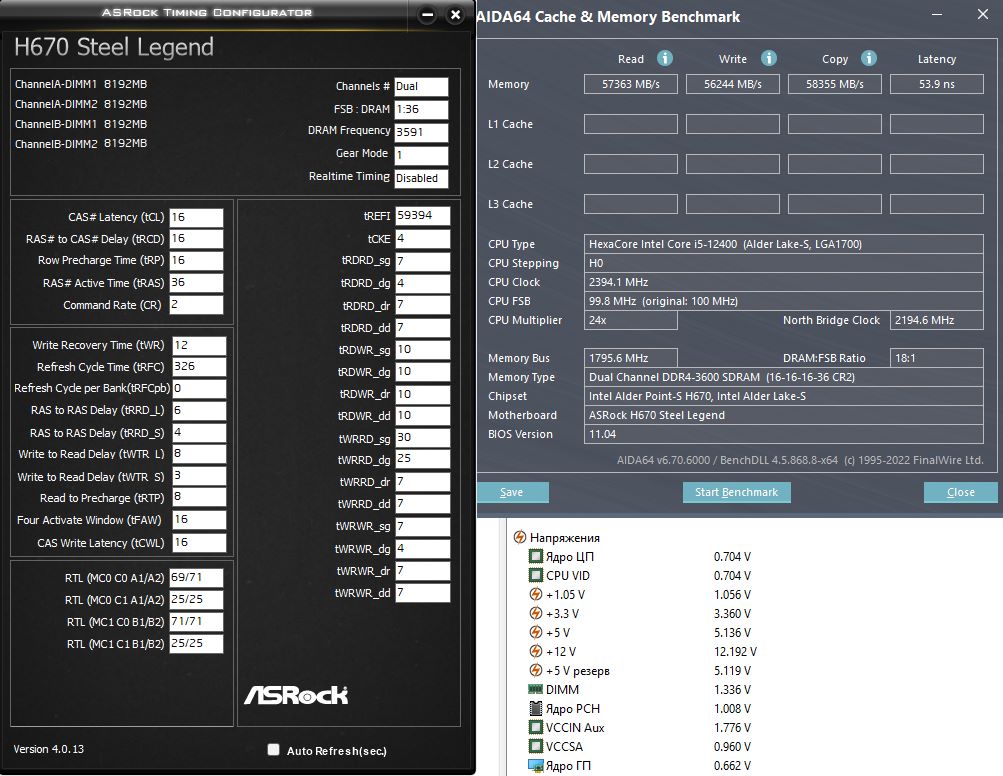
Task: Click the RTL (MC1 C1 B1/B2) field
Action: [x=196, y=644]
